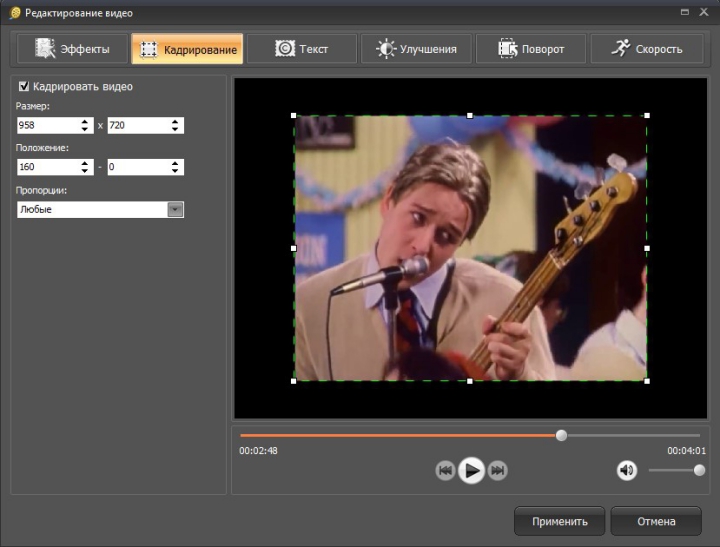Close the Редактирование видео dialog

click(704, 12)
